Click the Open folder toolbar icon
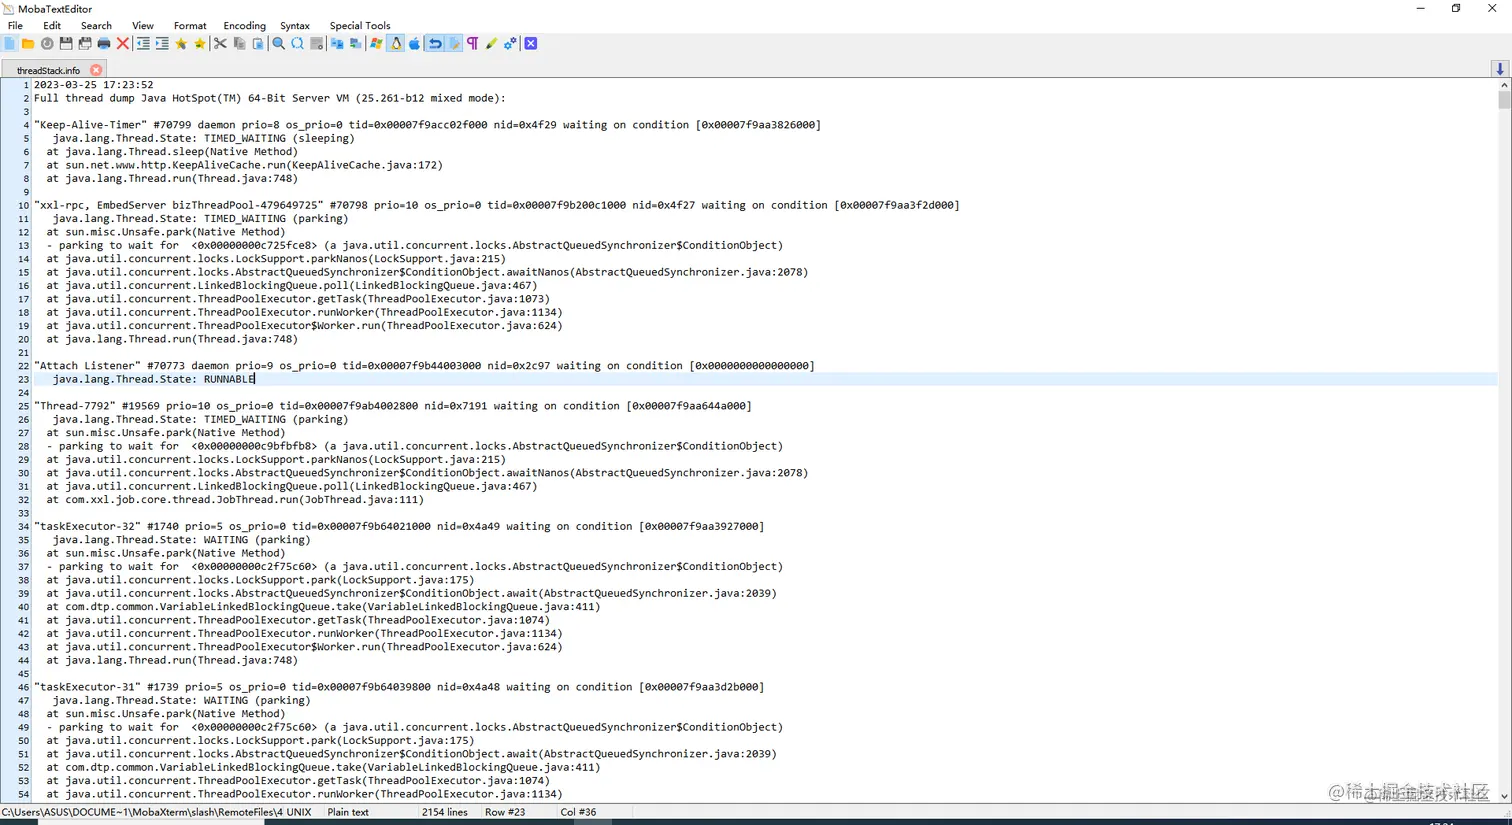 tap(28, 44)
